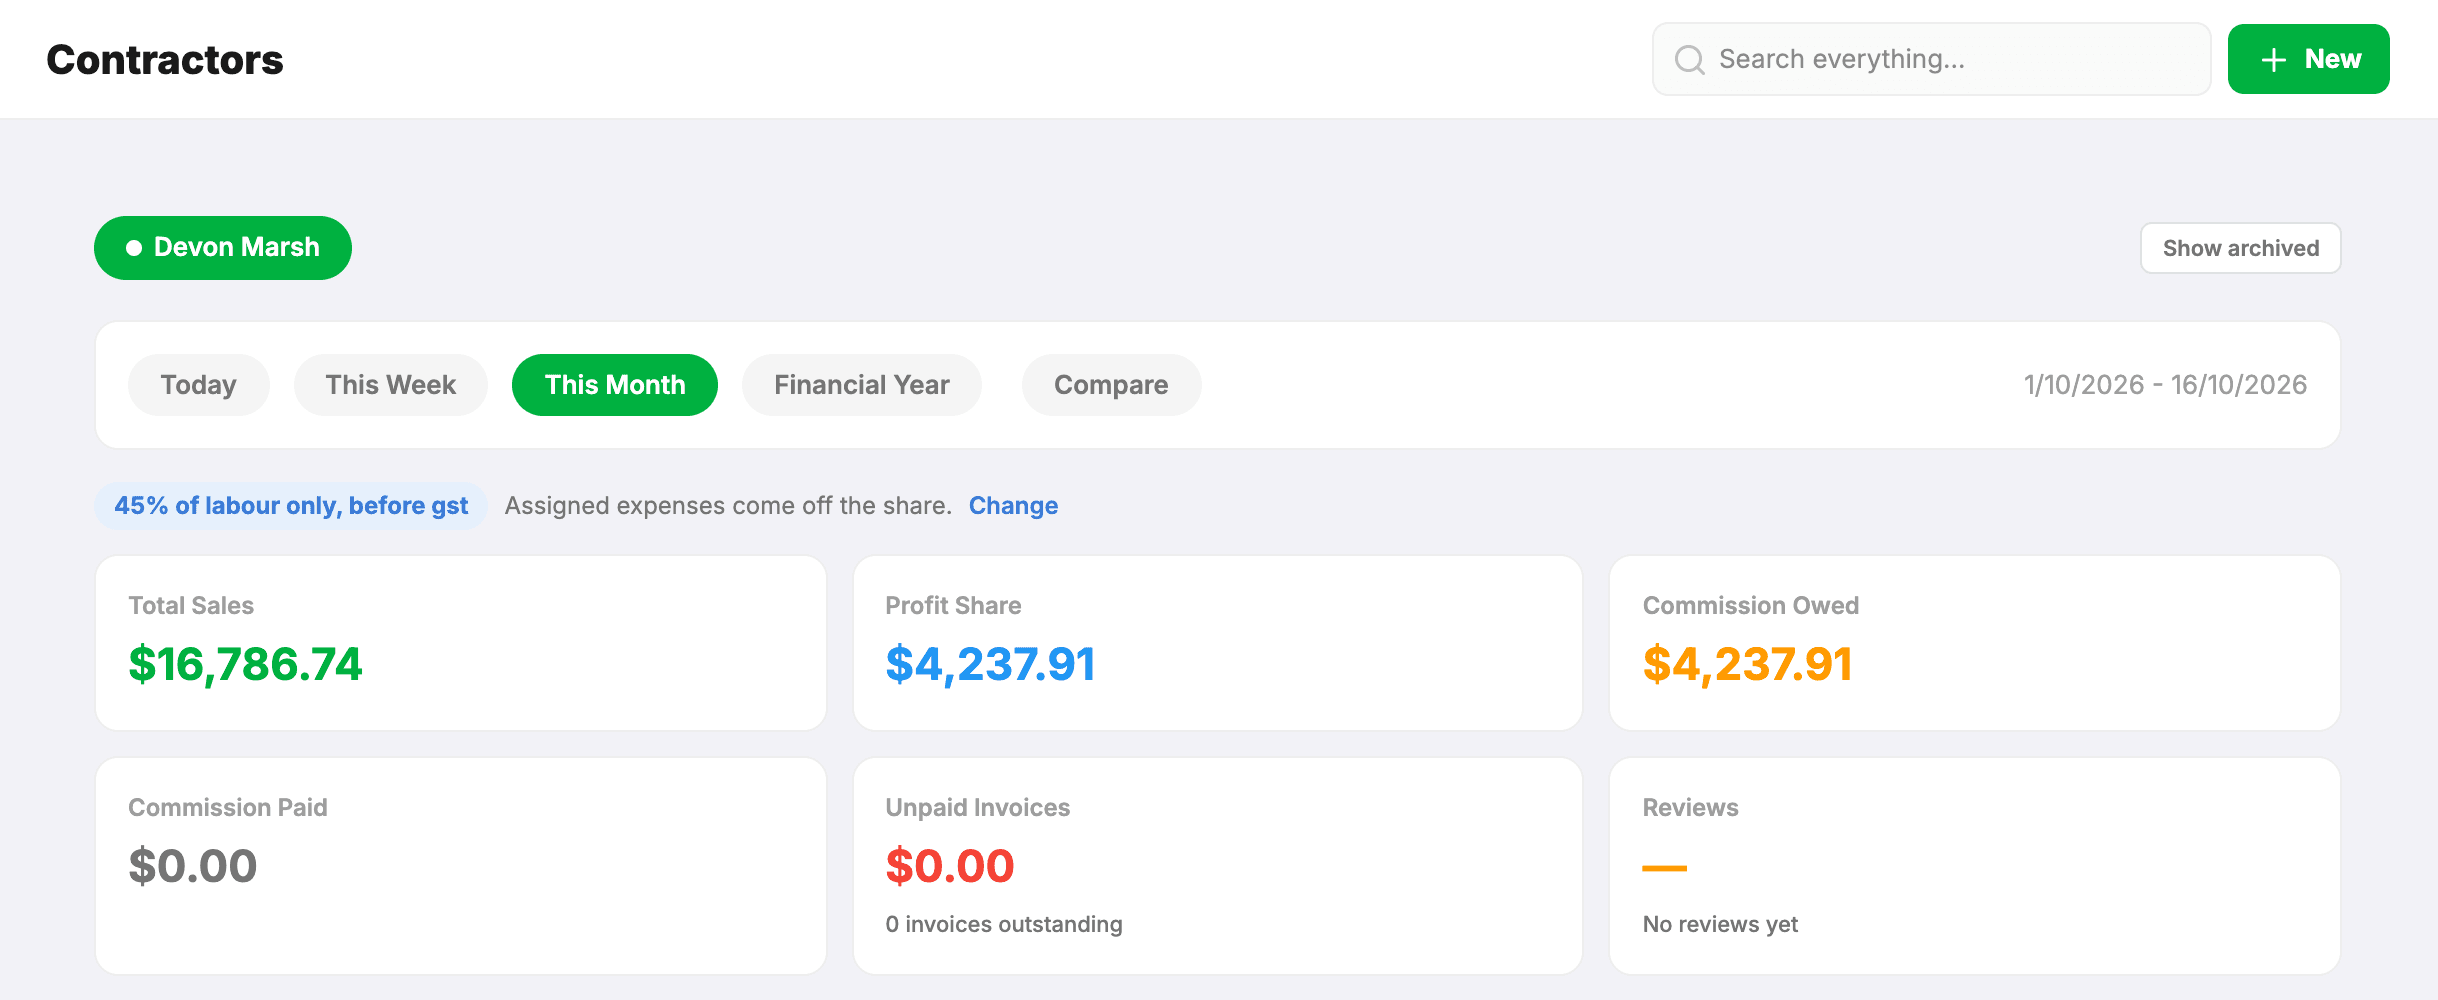Click the Profit Share label

tap(953, 605)
